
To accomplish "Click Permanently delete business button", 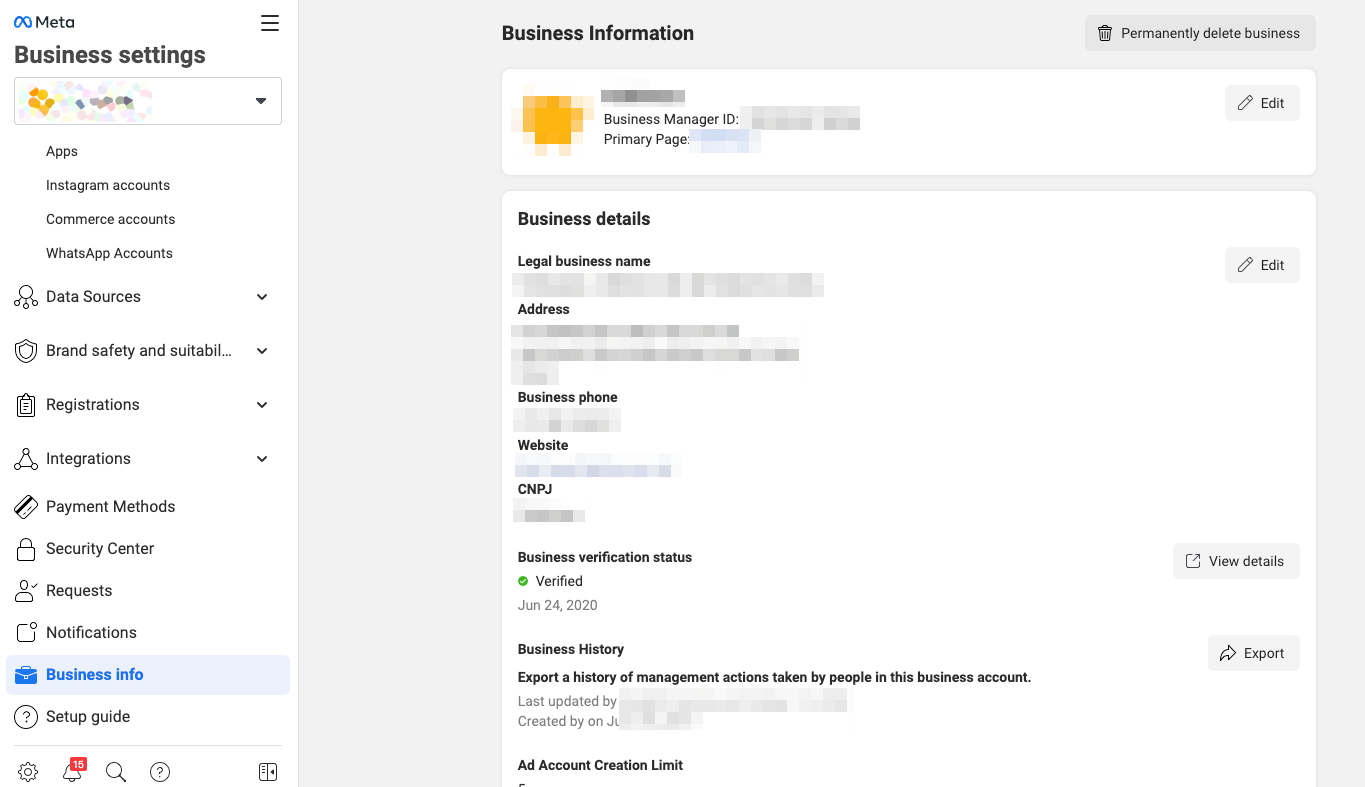I will pos(1200,33).
